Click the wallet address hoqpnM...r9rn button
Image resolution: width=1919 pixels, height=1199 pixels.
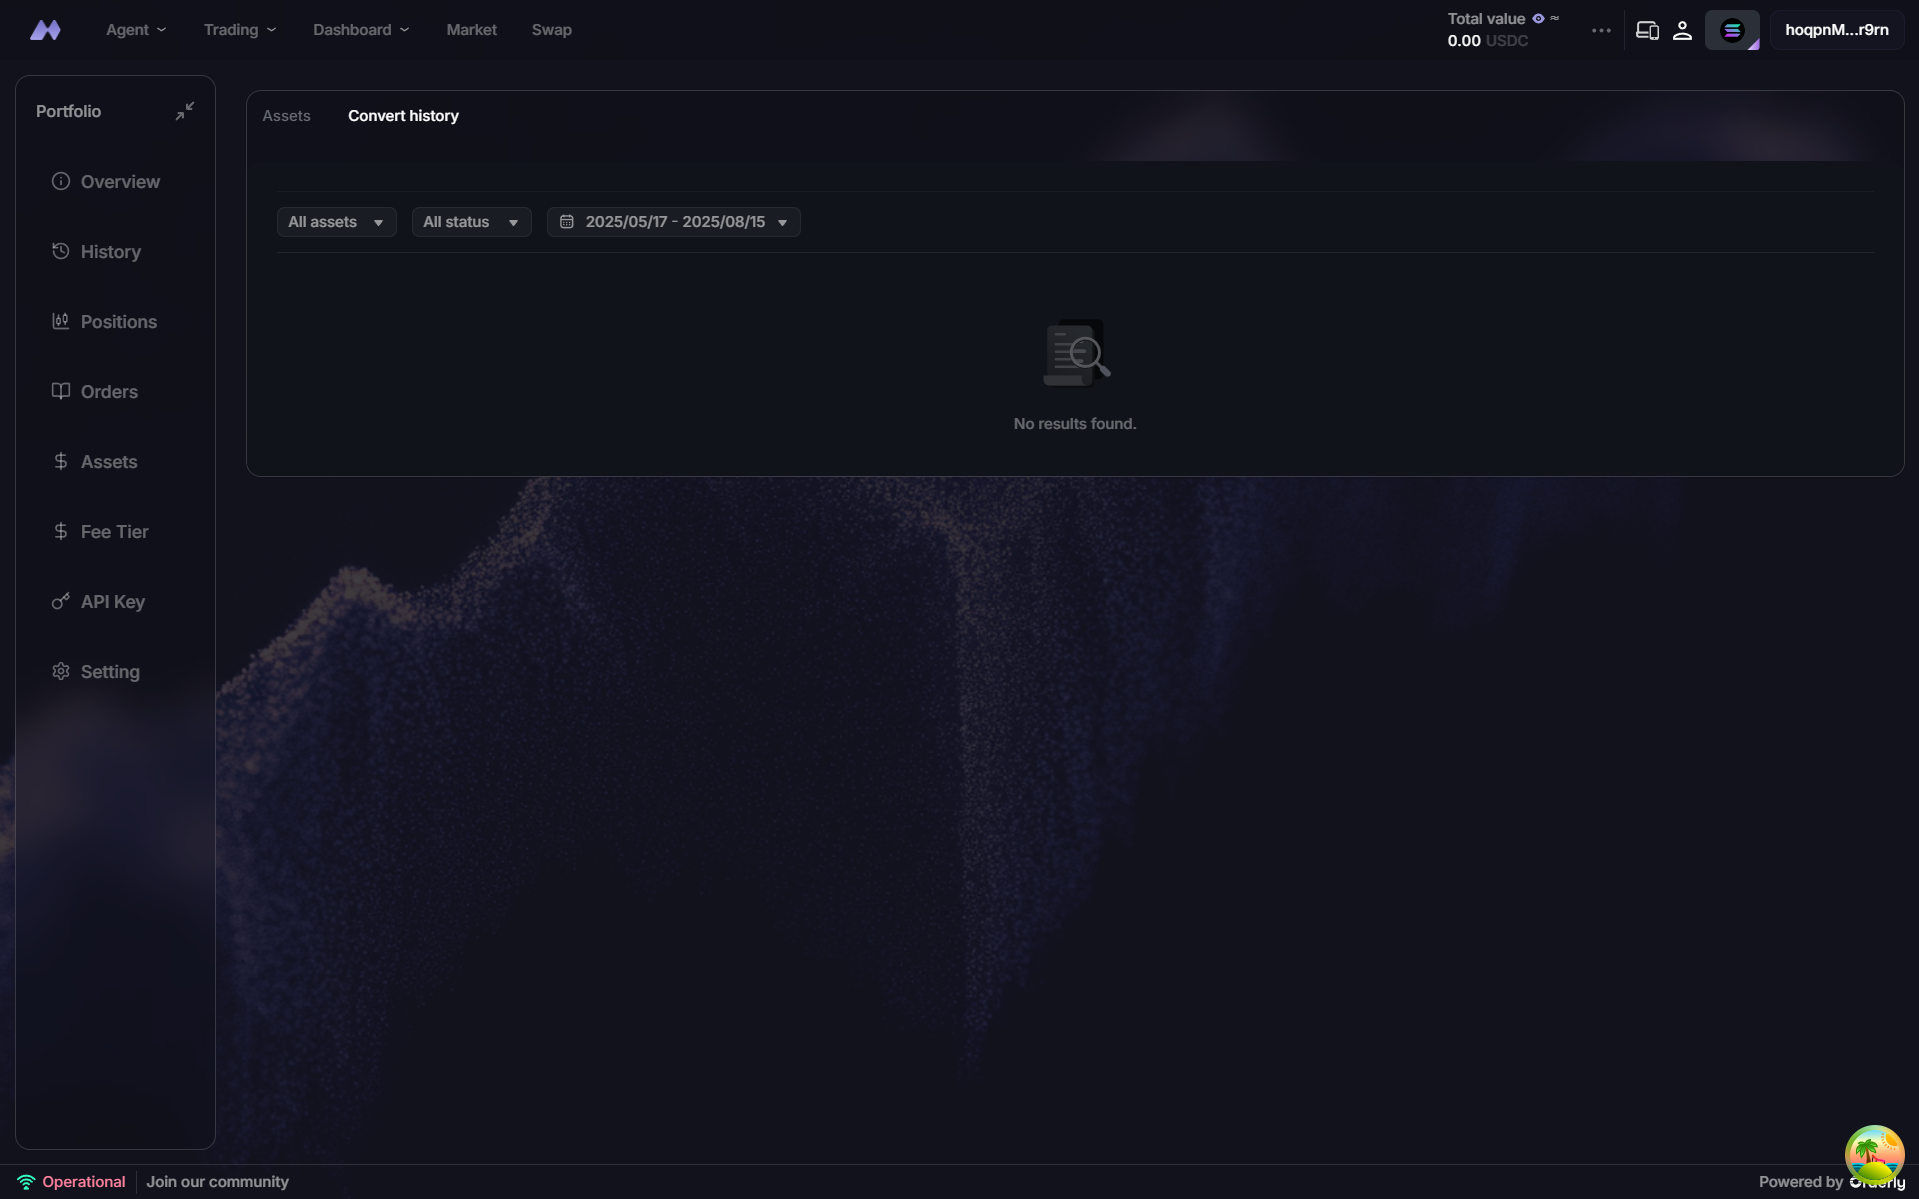click(x=1836, y=30)
